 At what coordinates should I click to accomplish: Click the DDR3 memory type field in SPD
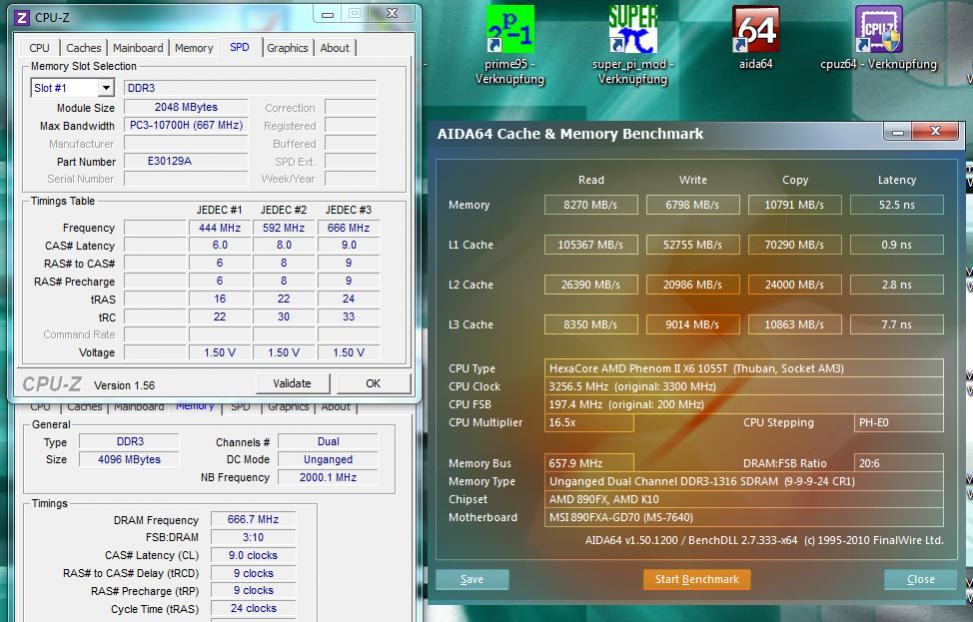[x=250, y=88]
